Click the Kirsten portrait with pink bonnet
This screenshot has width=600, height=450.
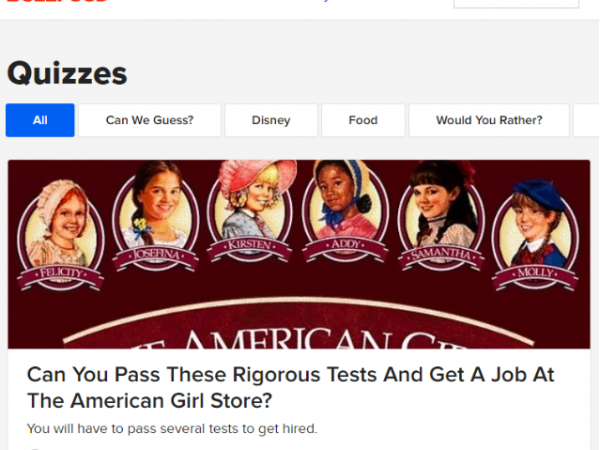[251, 210]
